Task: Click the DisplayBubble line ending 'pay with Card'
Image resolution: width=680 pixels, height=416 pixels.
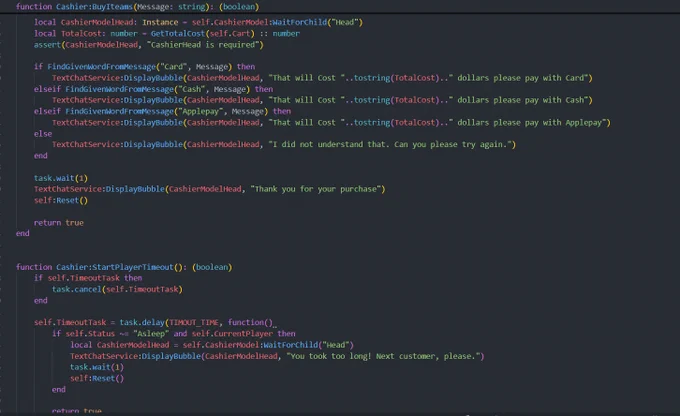Action: pos(322,78)
